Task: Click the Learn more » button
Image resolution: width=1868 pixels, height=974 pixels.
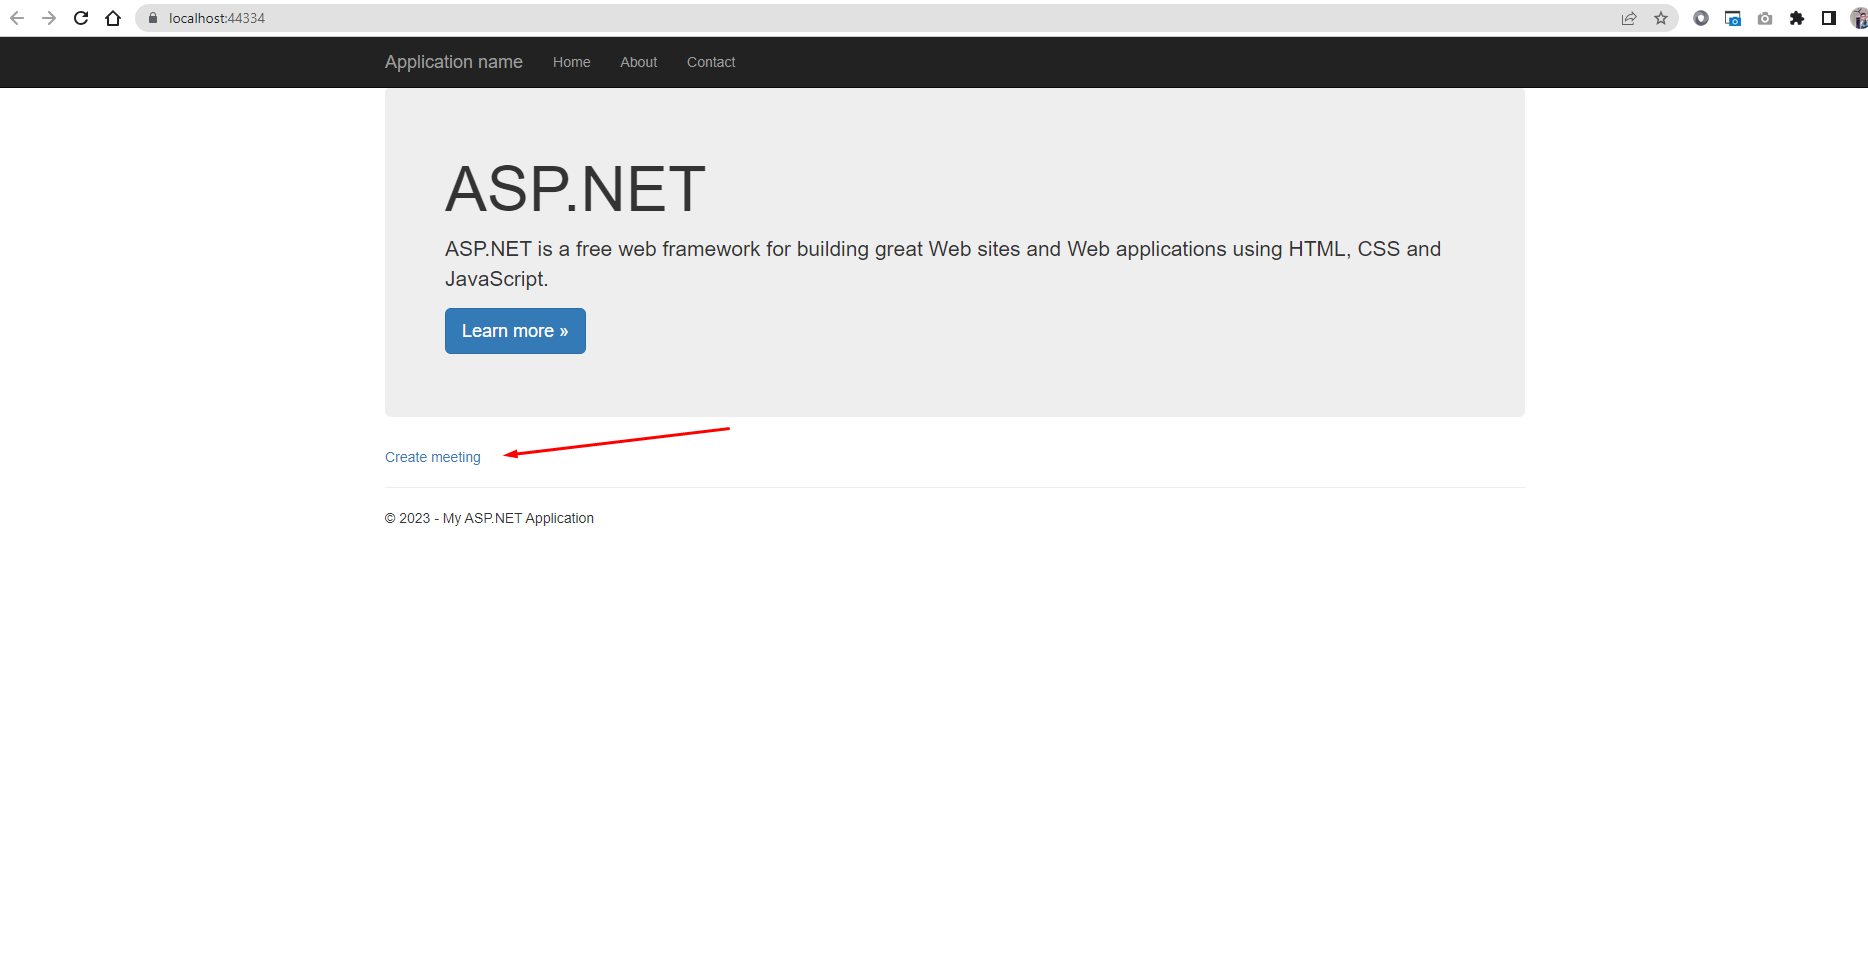Action: (515, 331)
